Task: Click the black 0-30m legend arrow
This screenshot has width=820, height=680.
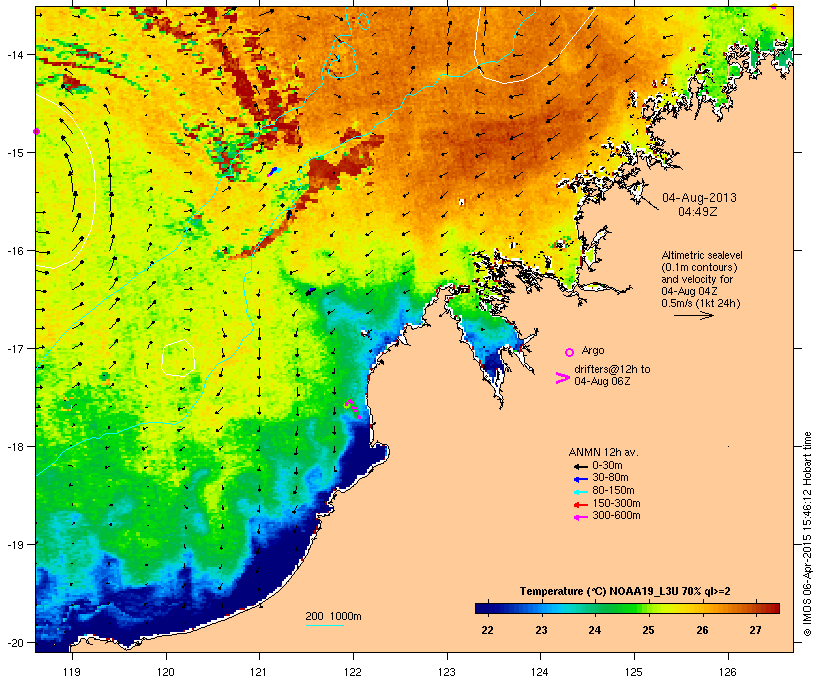Action: (x=580, y=466)
